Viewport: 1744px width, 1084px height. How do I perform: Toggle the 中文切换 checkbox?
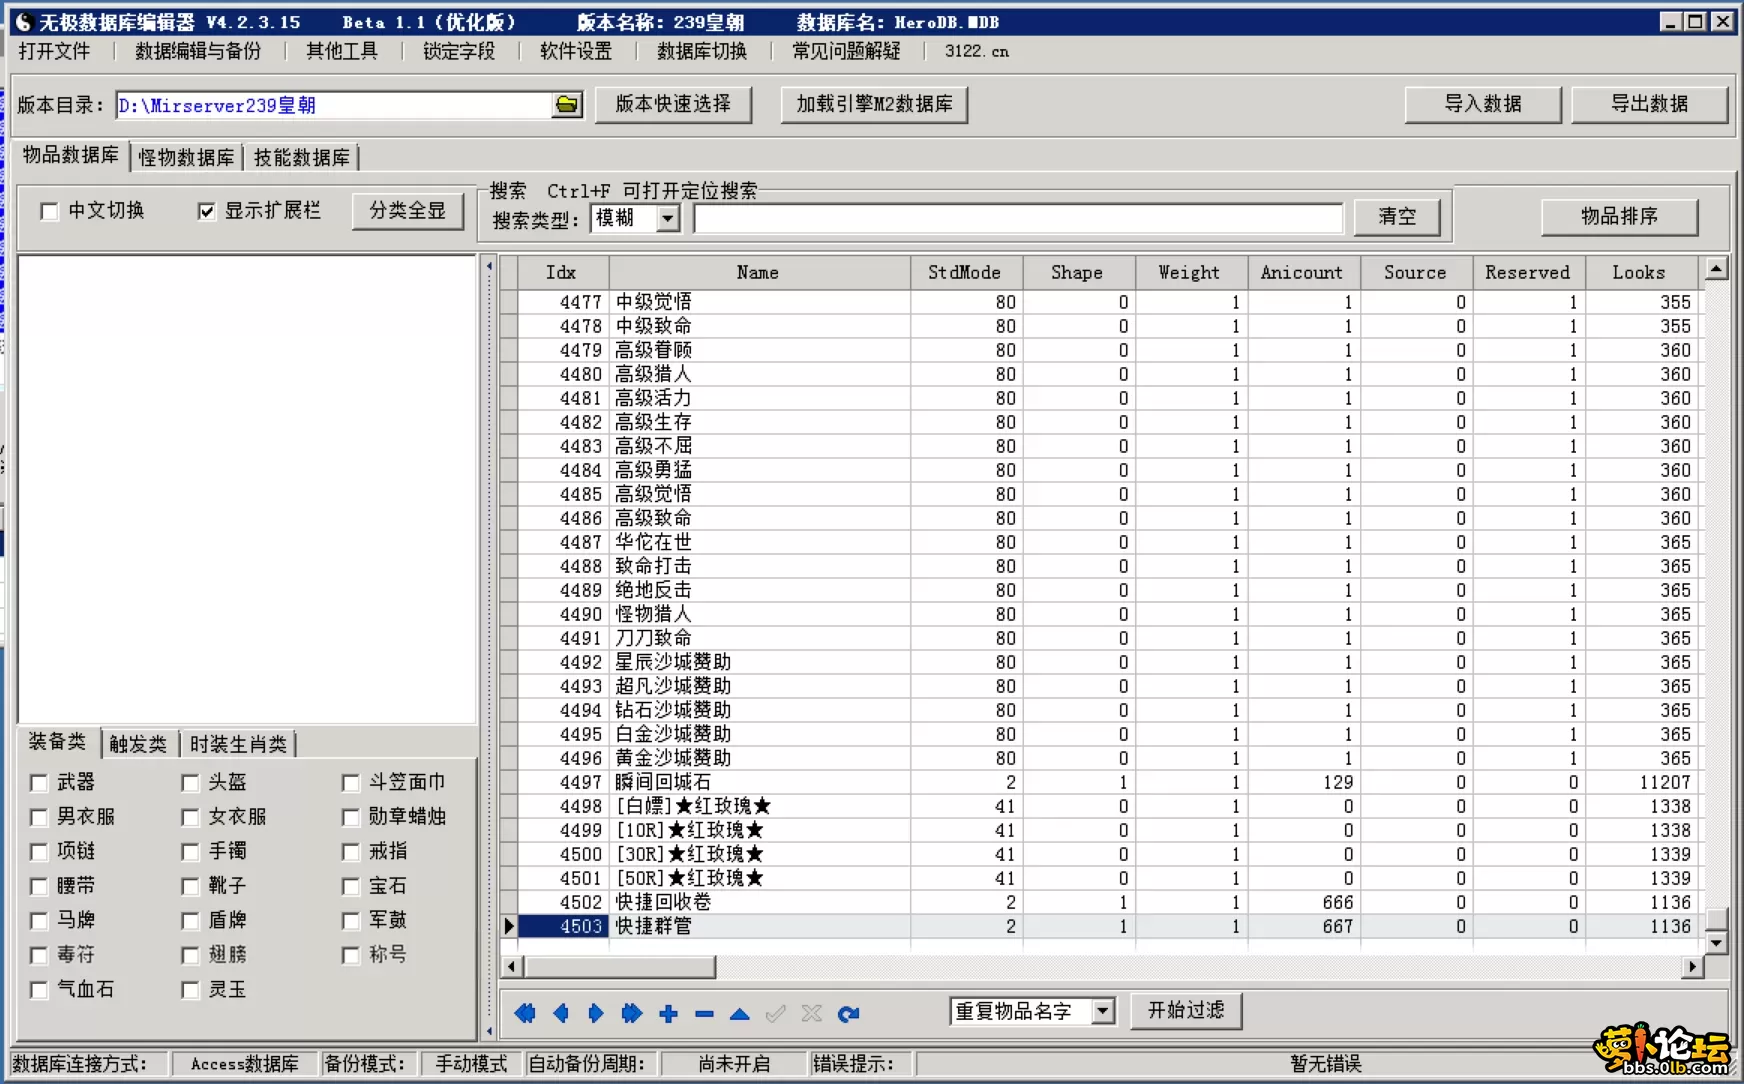[x=49, y=211]
